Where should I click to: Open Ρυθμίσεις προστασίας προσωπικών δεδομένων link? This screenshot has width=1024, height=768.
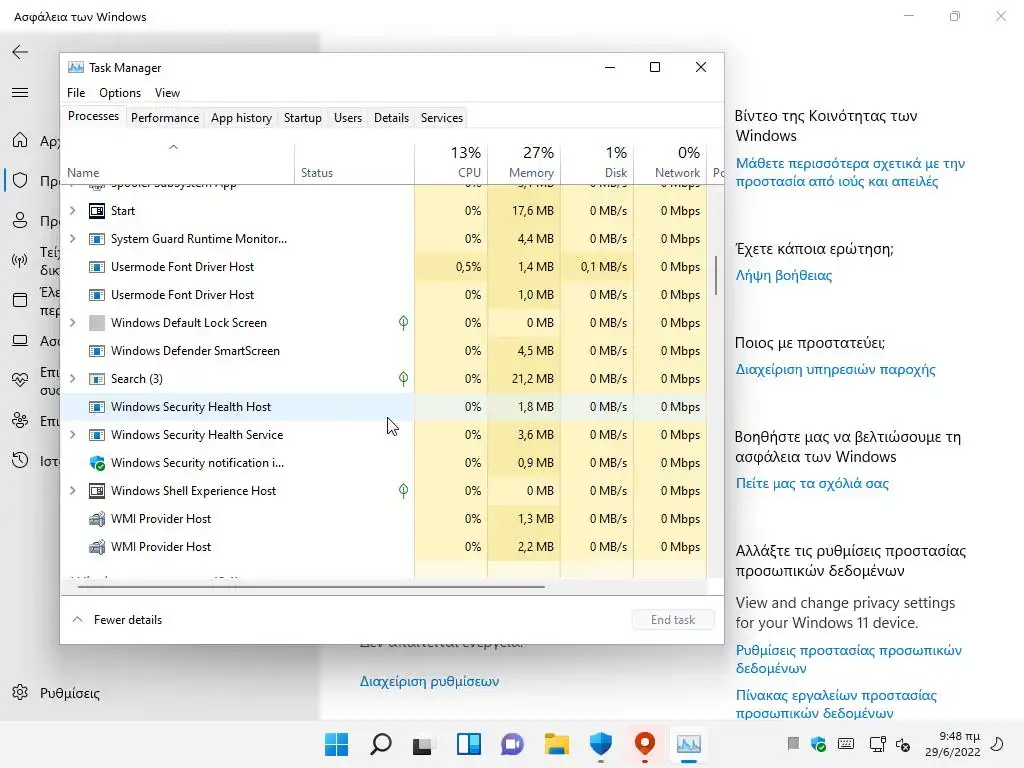click(x=848, y=659)
